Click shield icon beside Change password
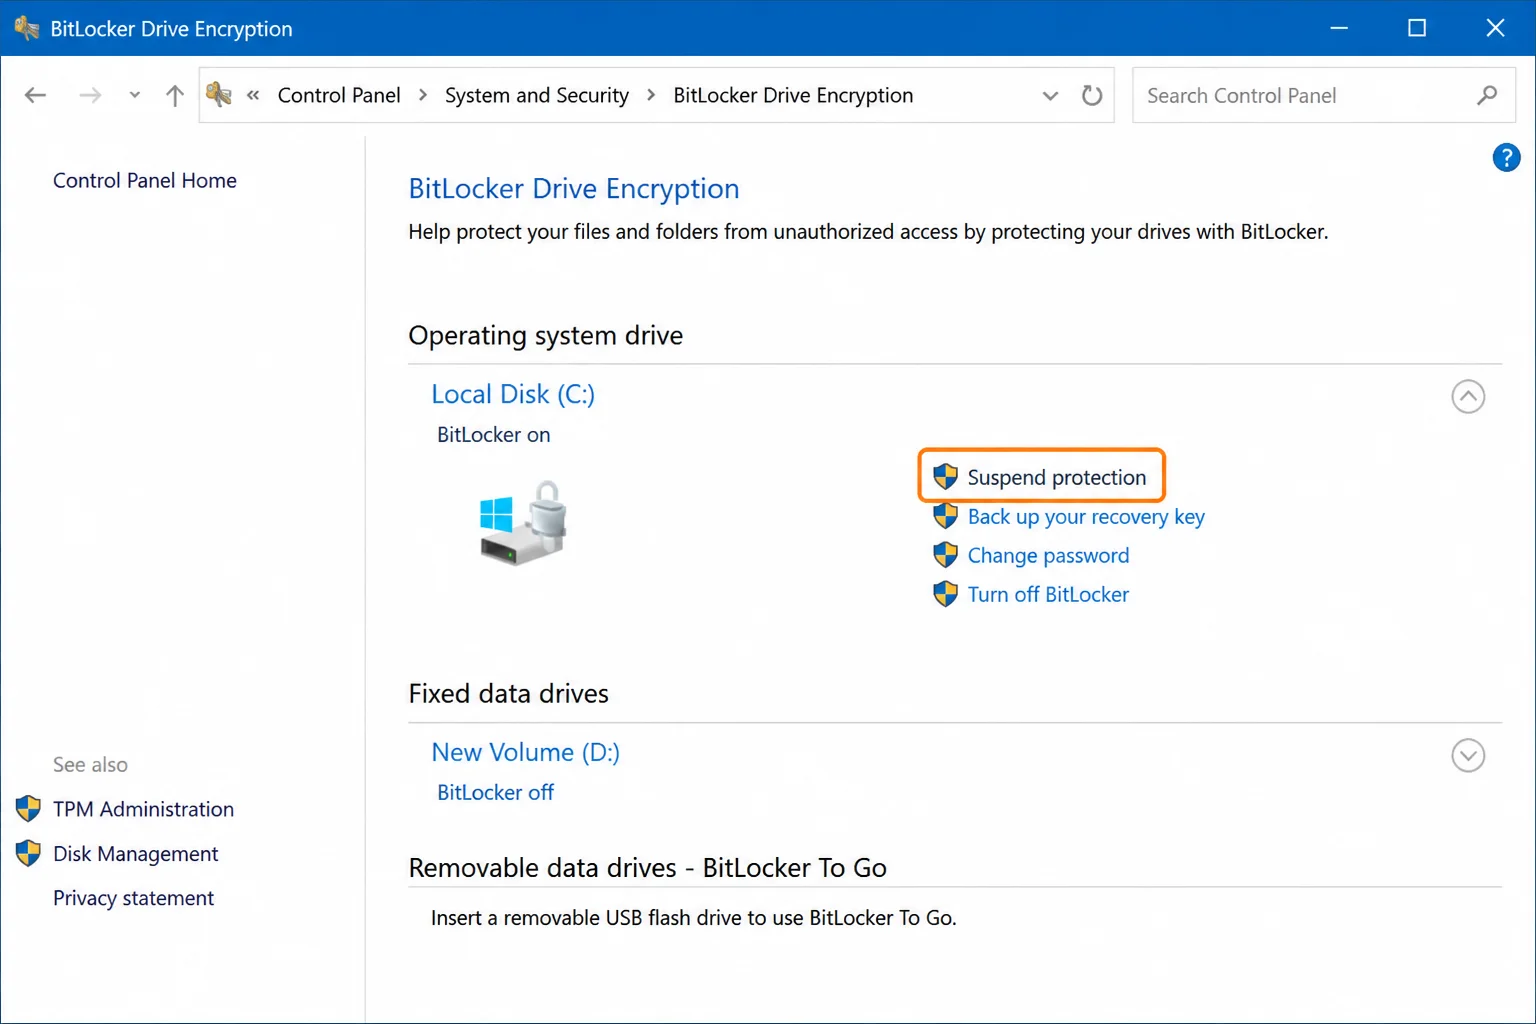 click(945, 555)
